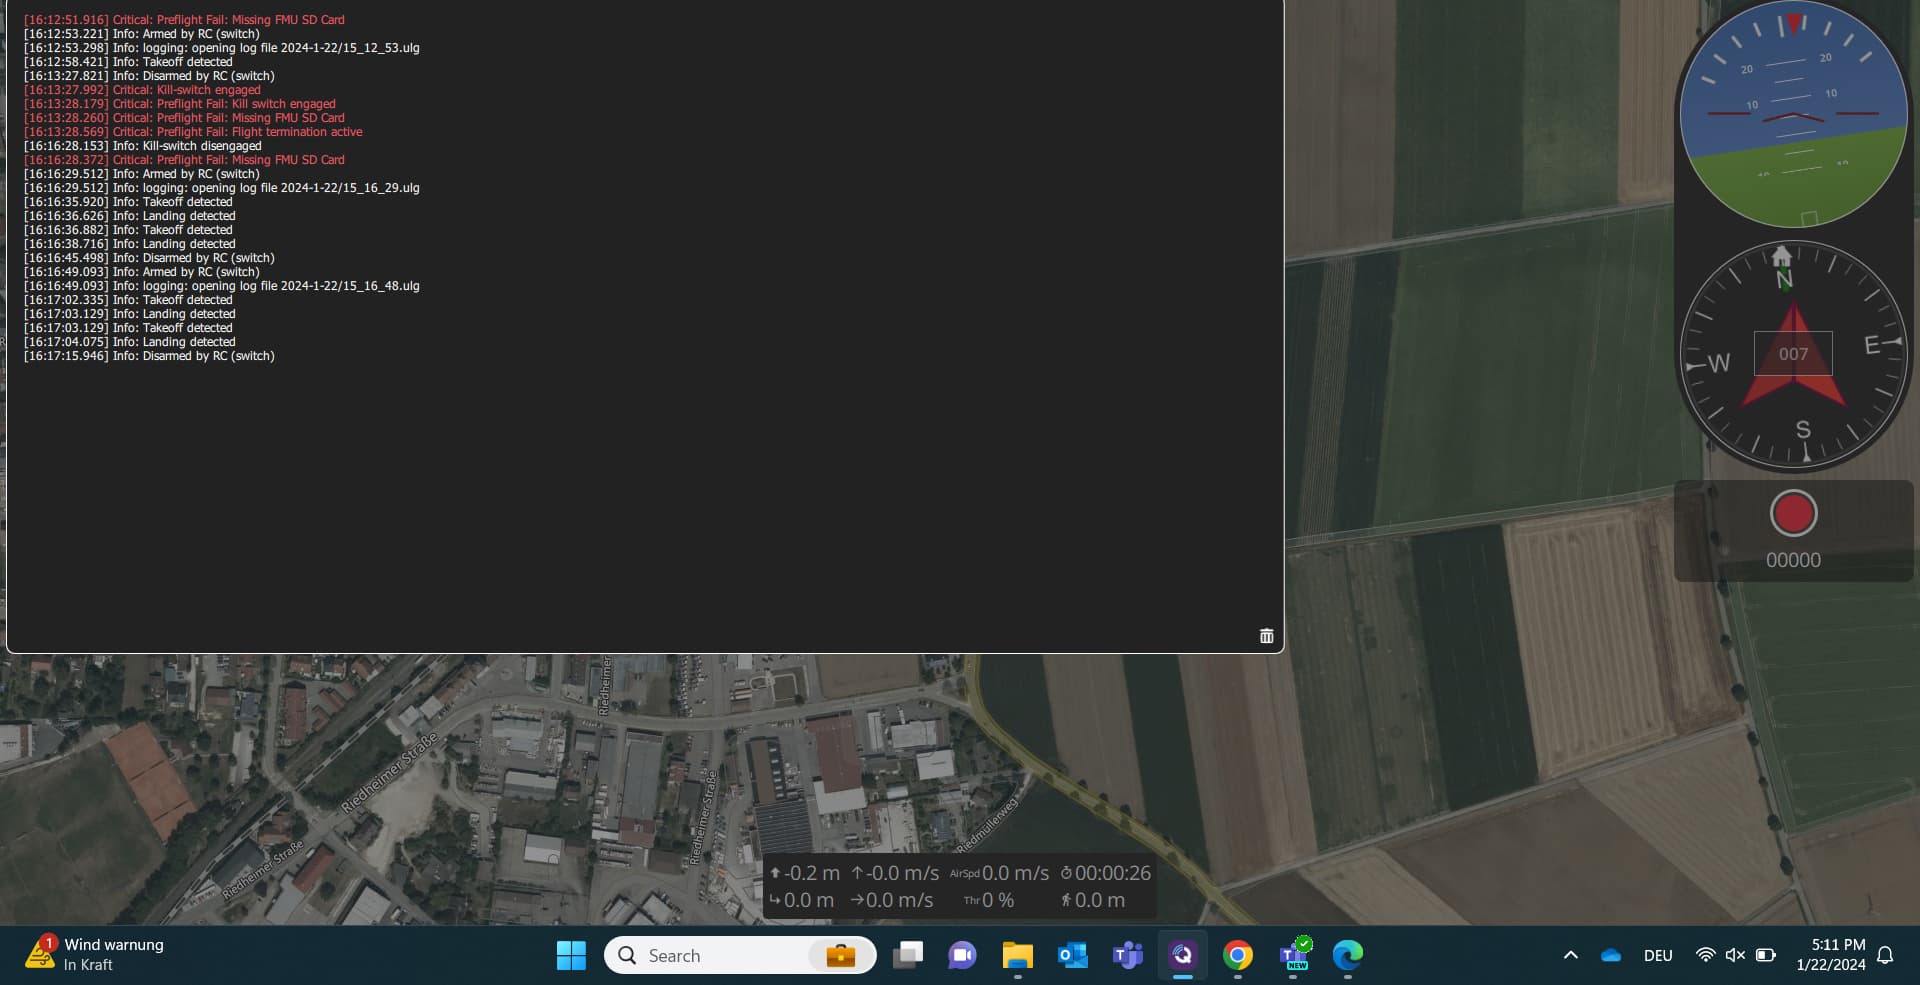Click the home icon on compass

pos(1782,256)
